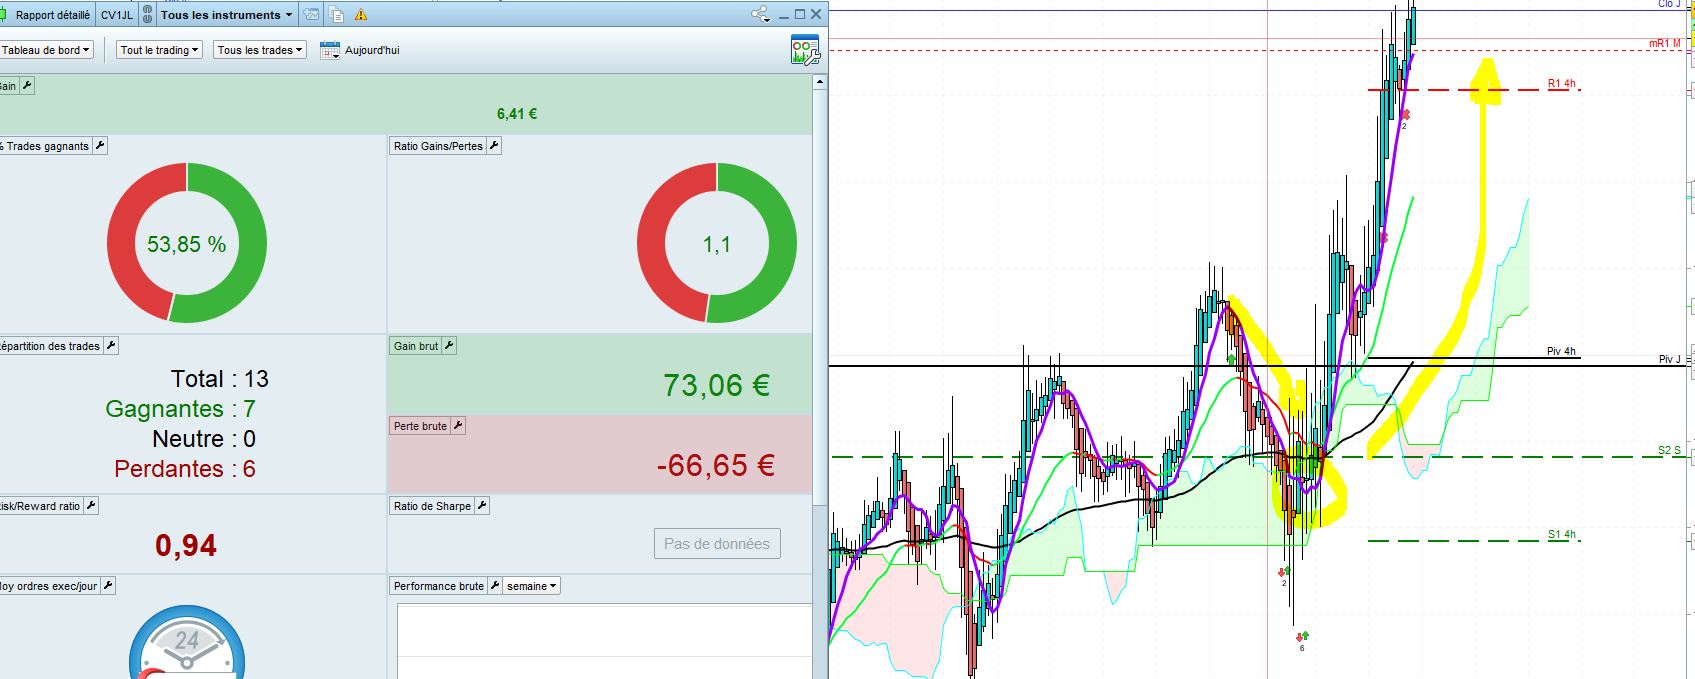Maximize the report window
The width and height of the screenshot is (1695, 679).
coord(800,14)
